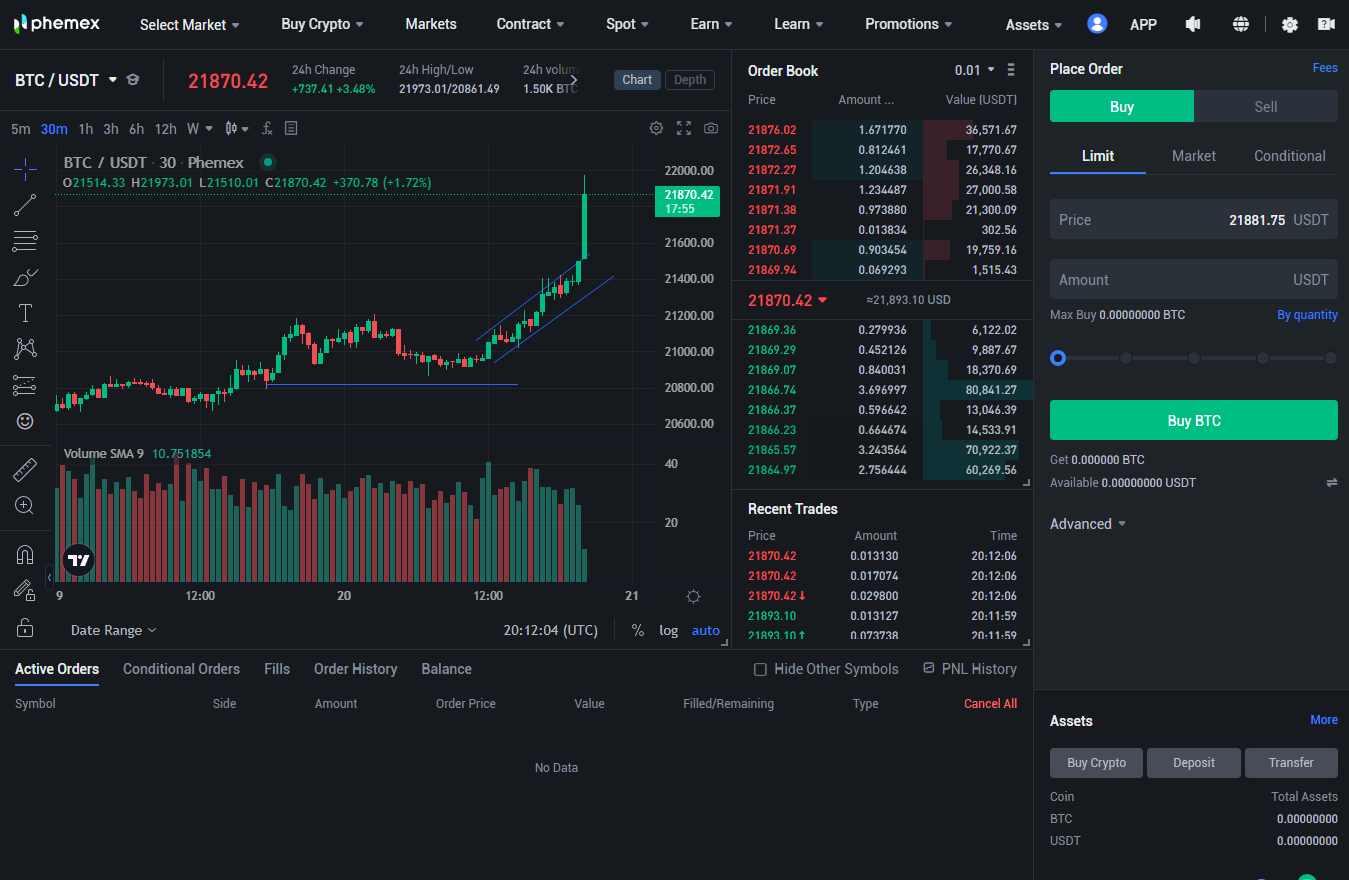Click the green Buy BTC button
This screenshot has height=880, width=1349.
(x=1194, y=420)
